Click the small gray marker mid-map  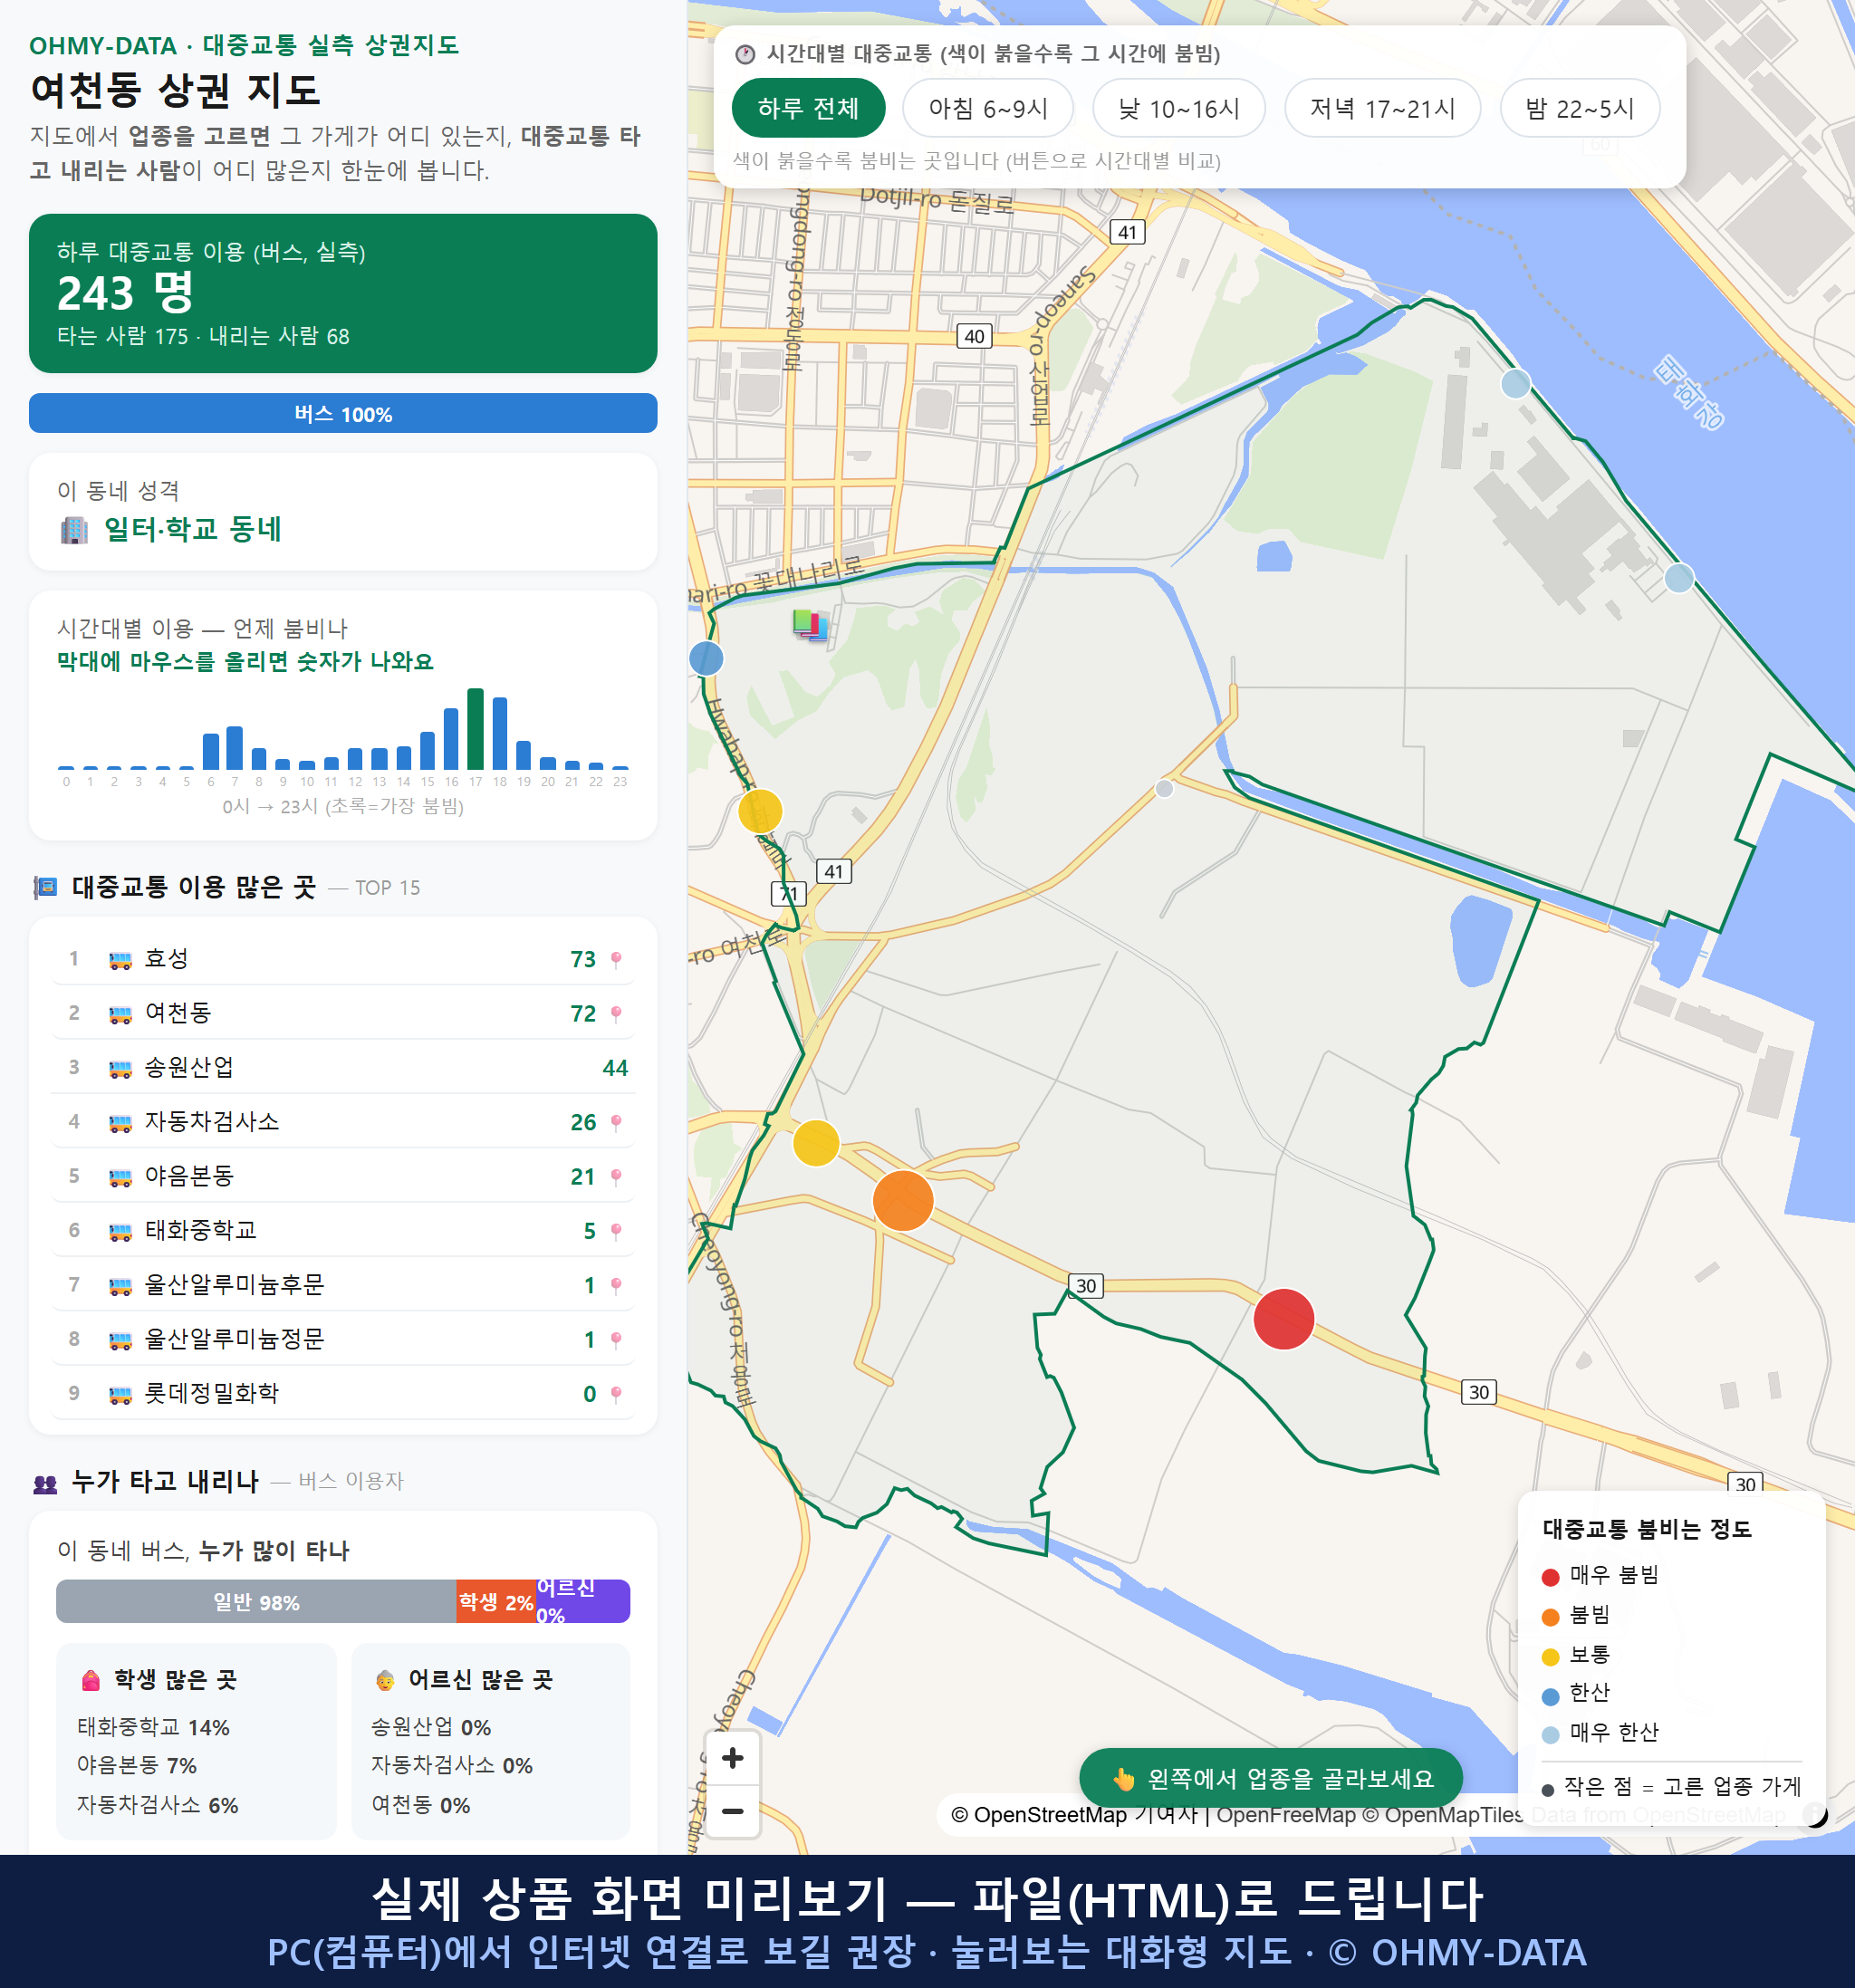point(1164,788)
